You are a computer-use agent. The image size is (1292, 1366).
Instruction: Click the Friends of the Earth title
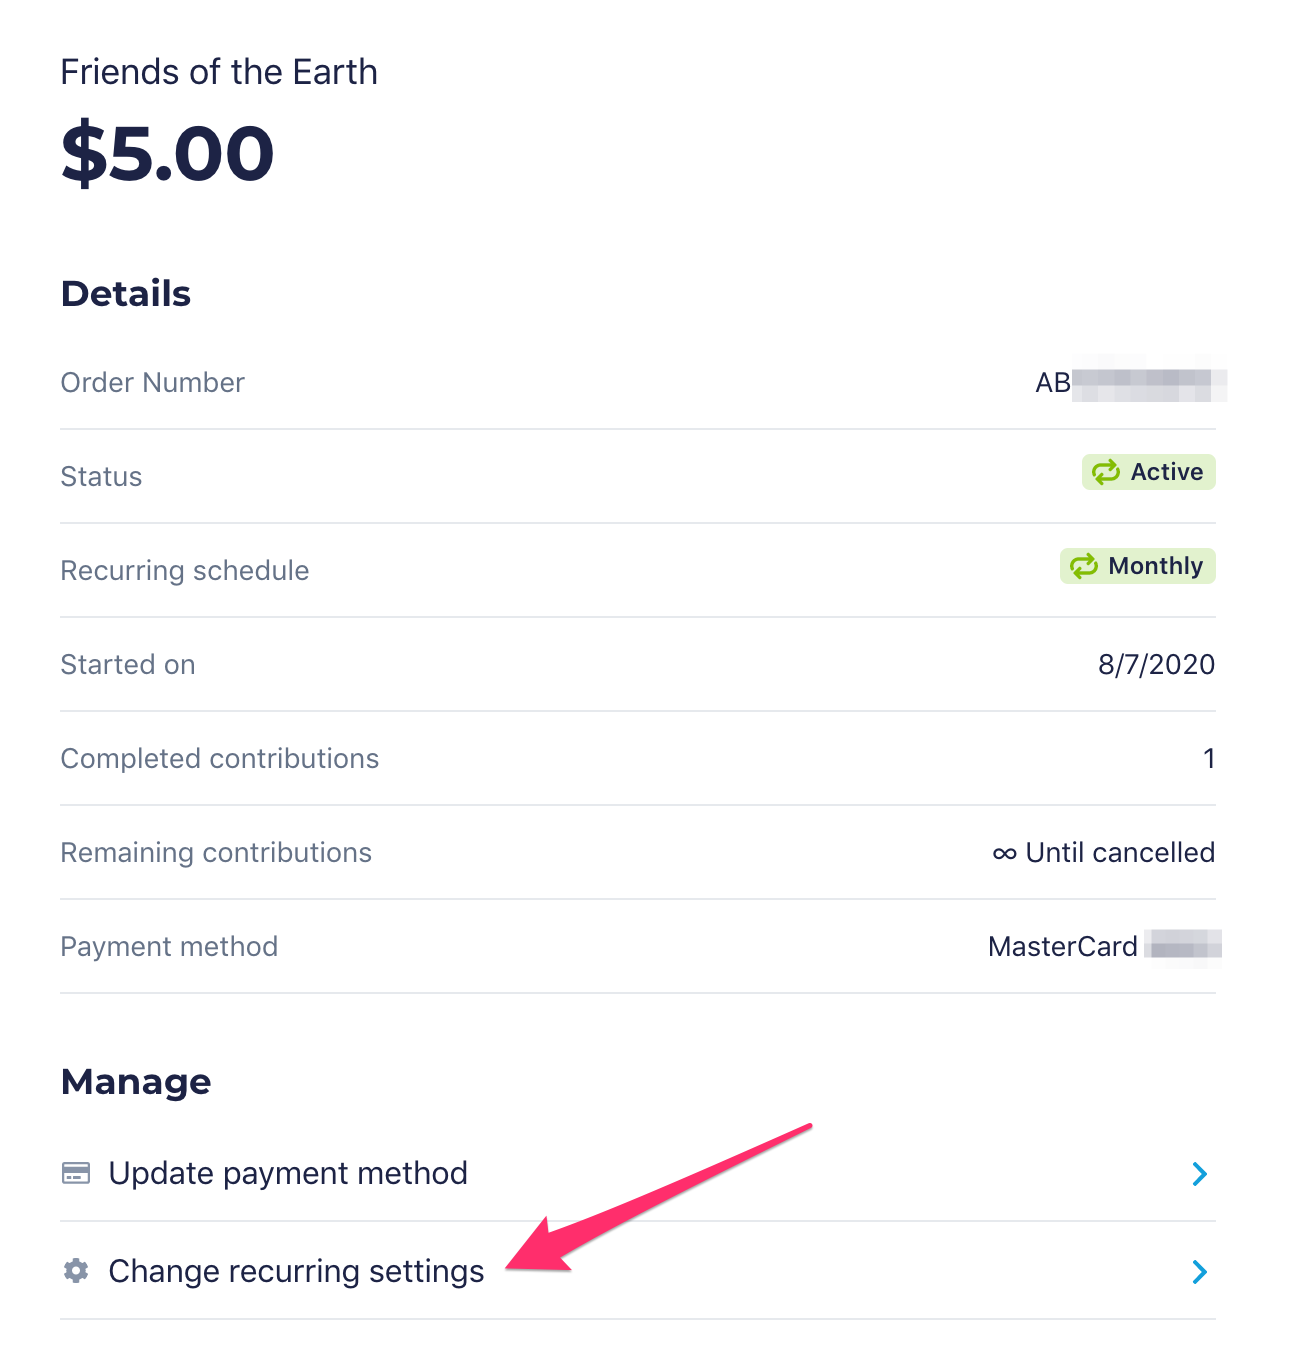[x=219, y=72]
